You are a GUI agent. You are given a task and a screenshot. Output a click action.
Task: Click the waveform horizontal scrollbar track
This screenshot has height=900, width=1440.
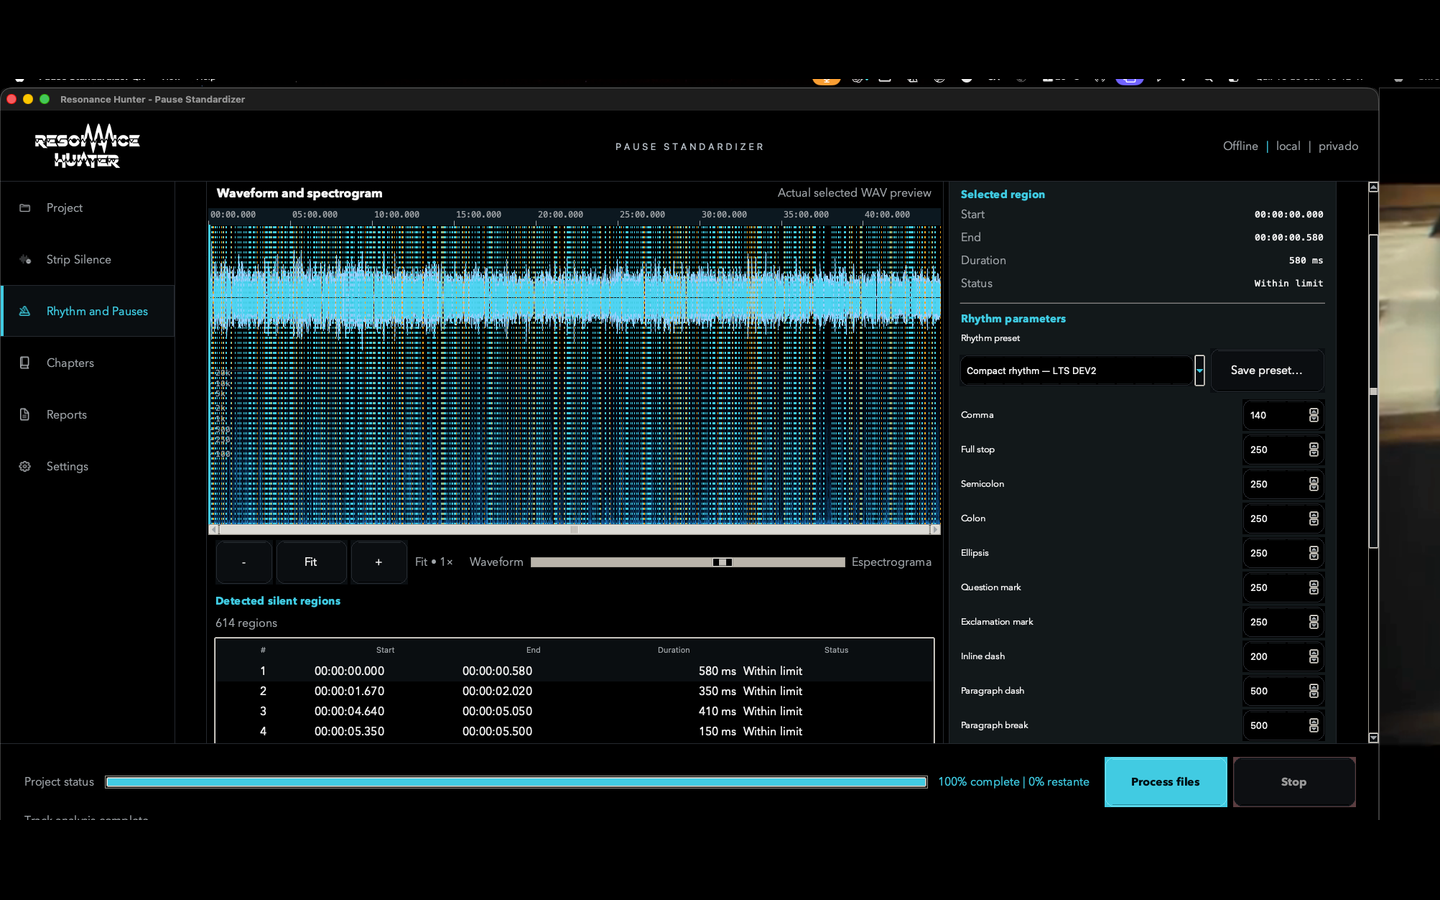pyautogui.click(x=574, y=529)
